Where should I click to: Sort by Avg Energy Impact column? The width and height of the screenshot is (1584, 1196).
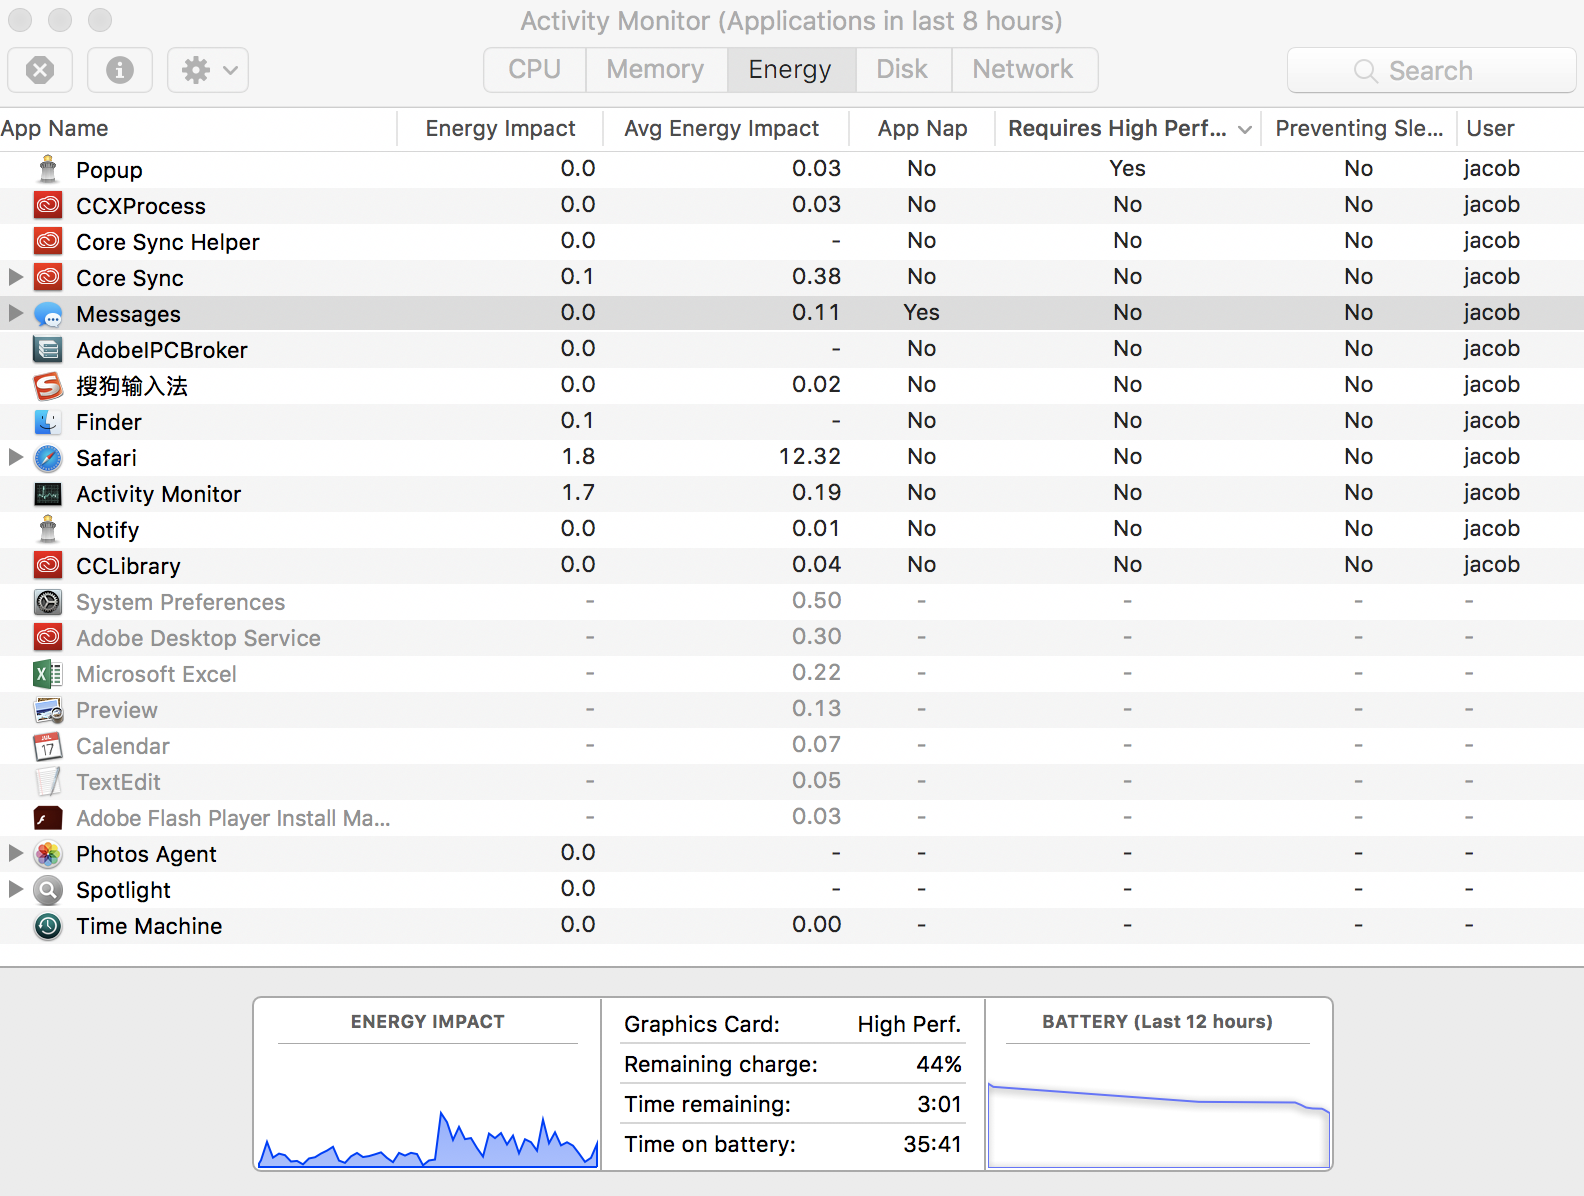tap(721, 129)
